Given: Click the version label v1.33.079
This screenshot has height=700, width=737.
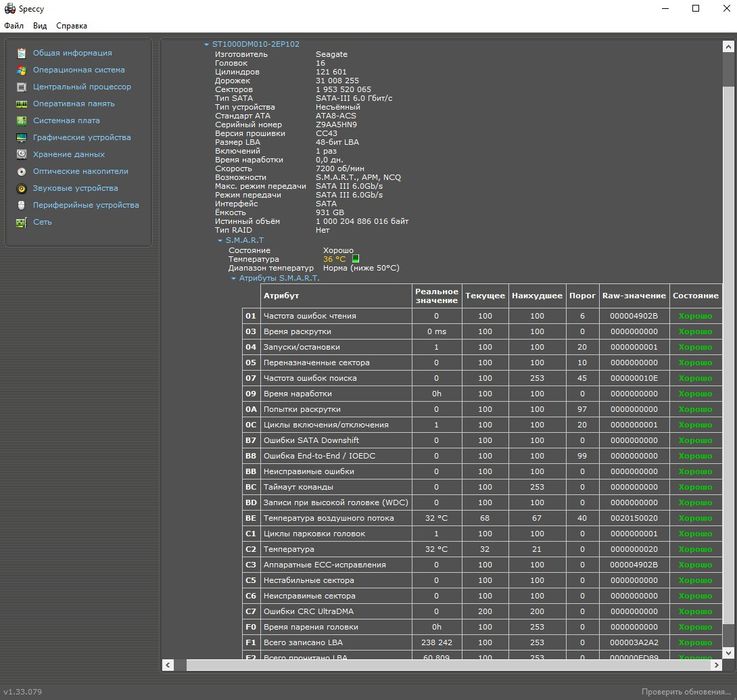Looking at the screenshot, I should pos(23,692).
